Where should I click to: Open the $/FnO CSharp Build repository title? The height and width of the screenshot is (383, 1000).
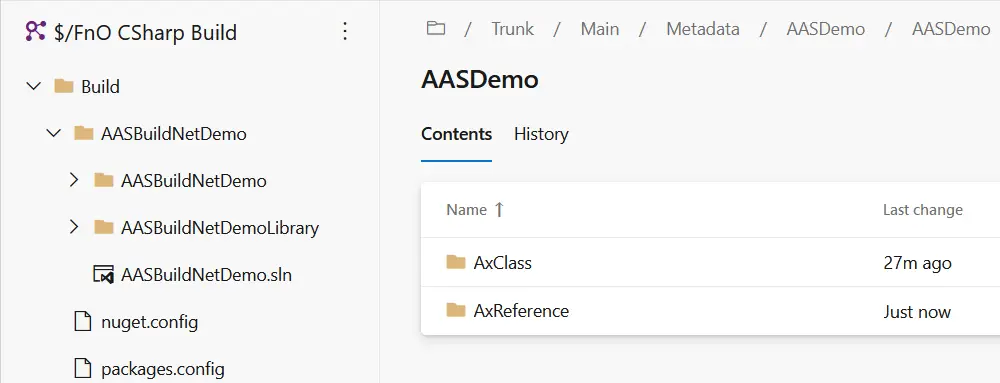tap(145, 32)
